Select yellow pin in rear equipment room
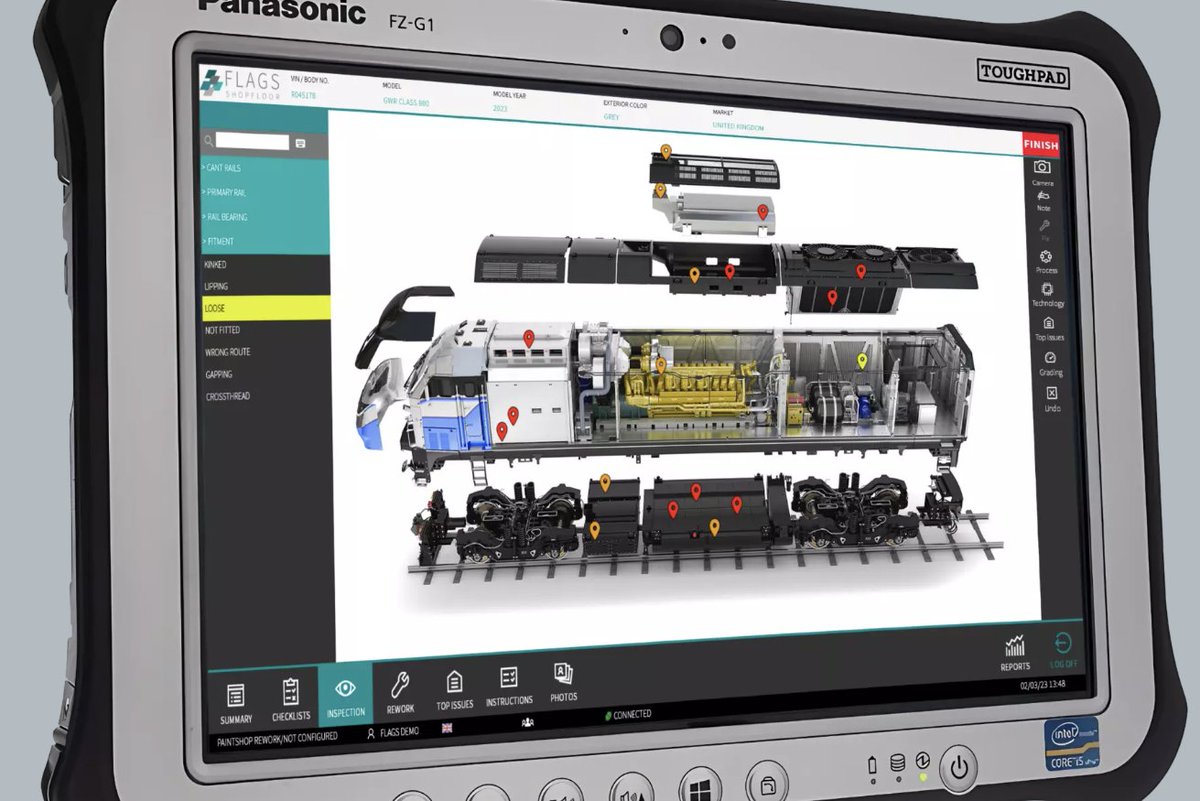1200x801 pixels. coord(863,360)
